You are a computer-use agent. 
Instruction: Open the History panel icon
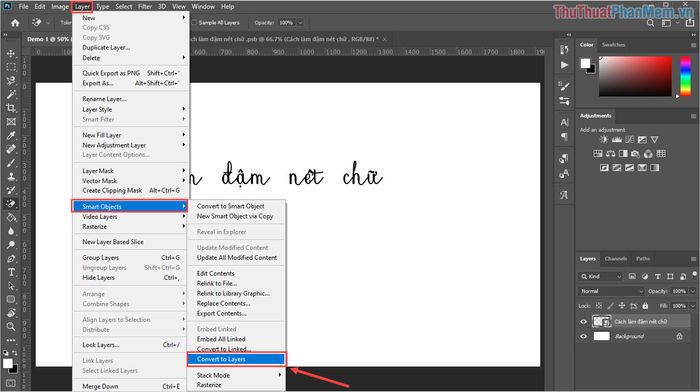564,50
